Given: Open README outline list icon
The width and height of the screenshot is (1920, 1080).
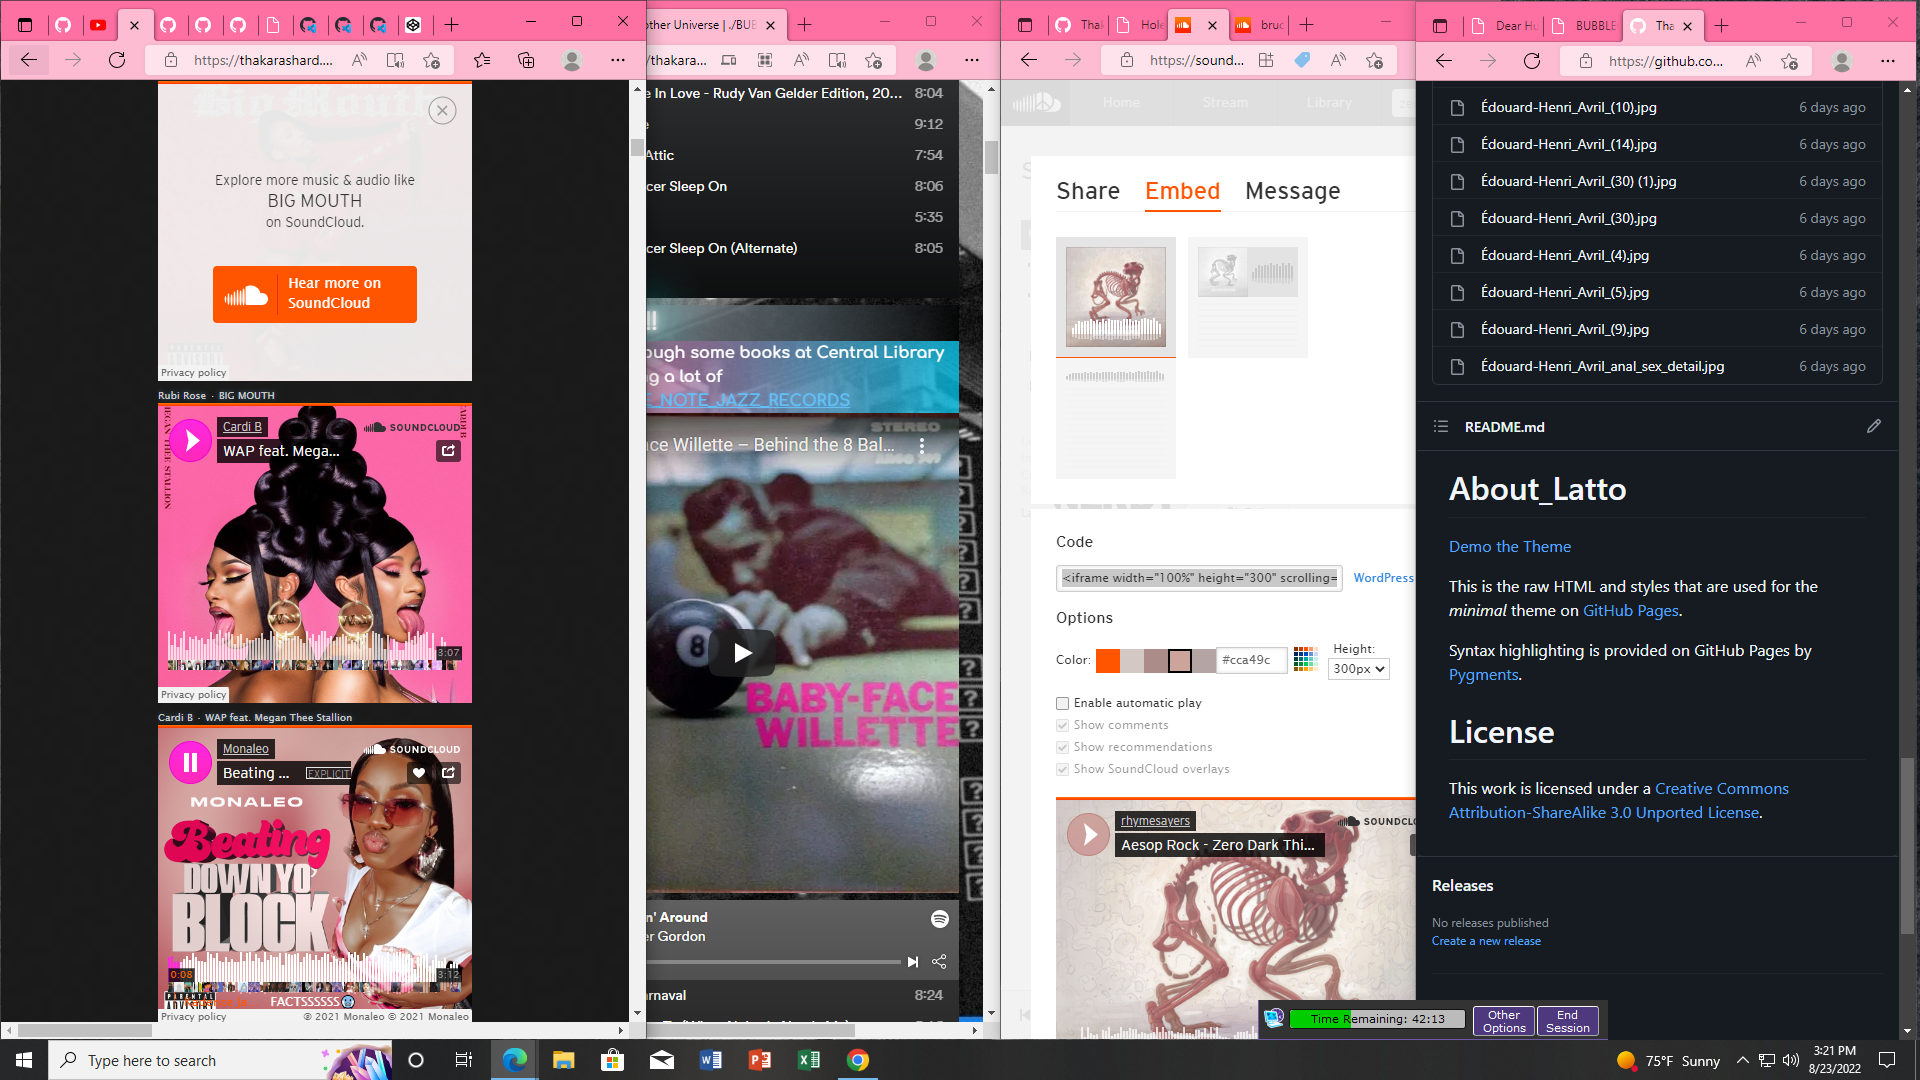Looking at the screenshot, I should (1441, 426).
